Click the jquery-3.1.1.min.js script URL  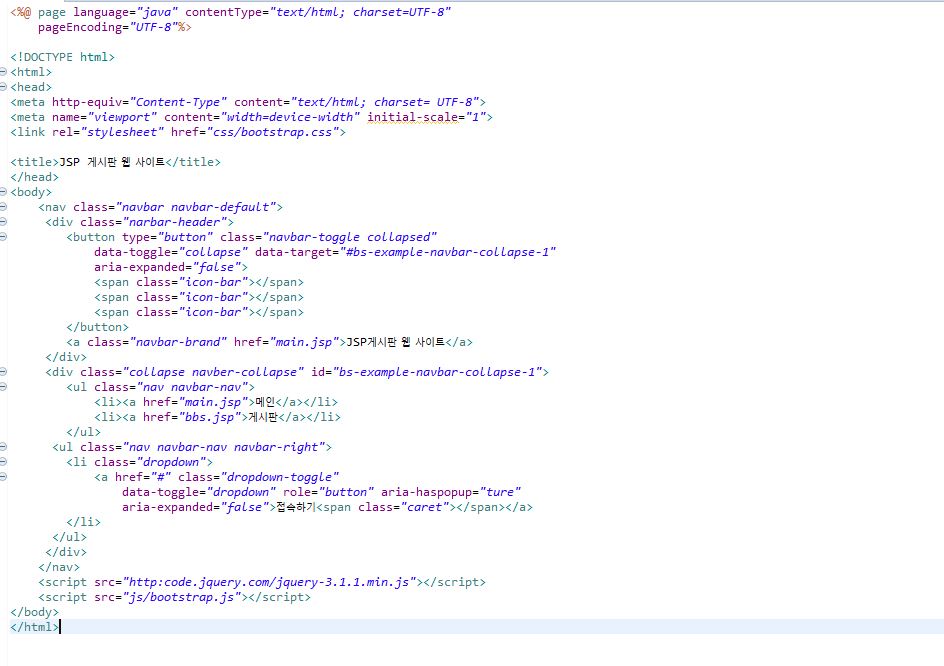(270, 582)
